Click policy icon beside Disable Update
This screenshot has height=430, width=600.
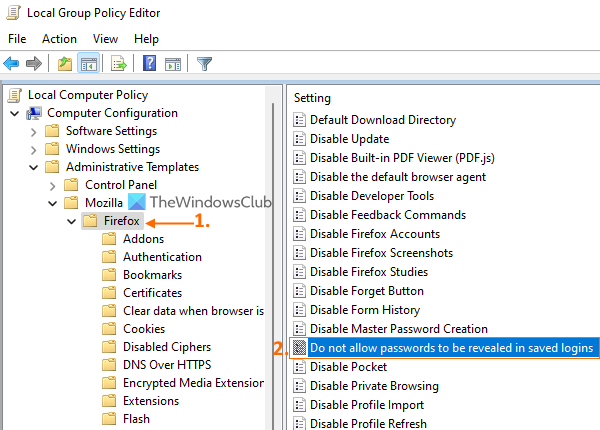click(299, 138)
